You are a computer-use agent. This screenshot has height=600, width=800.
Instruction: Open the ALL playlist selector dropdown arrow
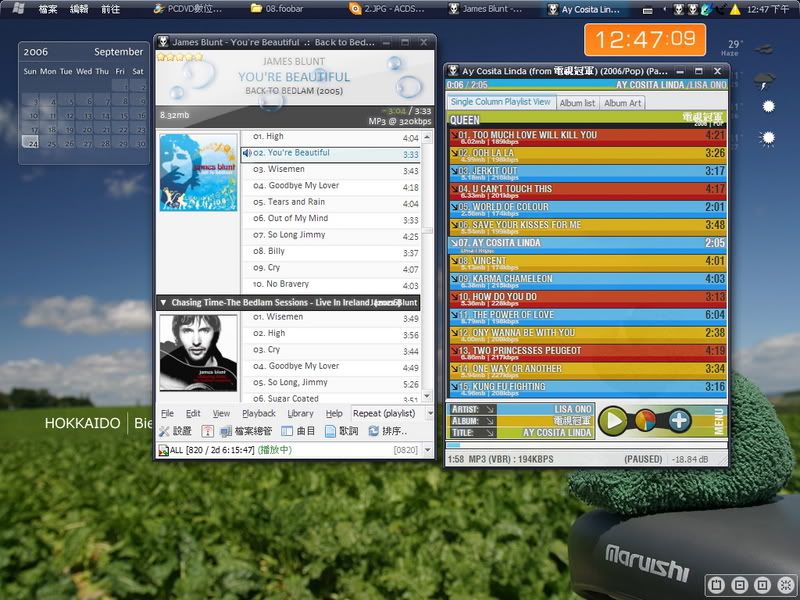point(428,450)
